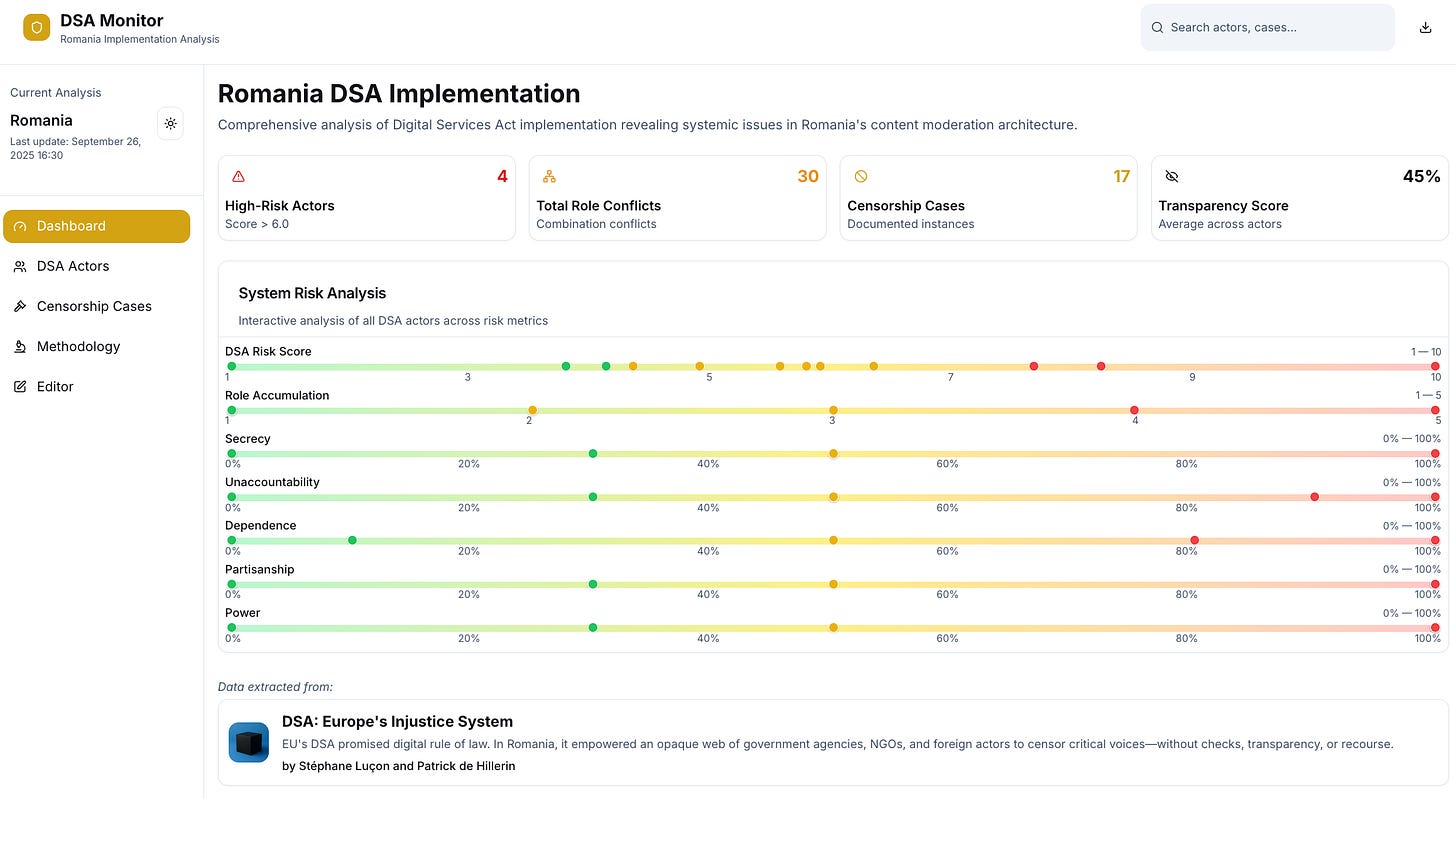Click the download icon in header
Image resolution: width=1456 pixels, height=858 pixels.
tap(1426, 28)
